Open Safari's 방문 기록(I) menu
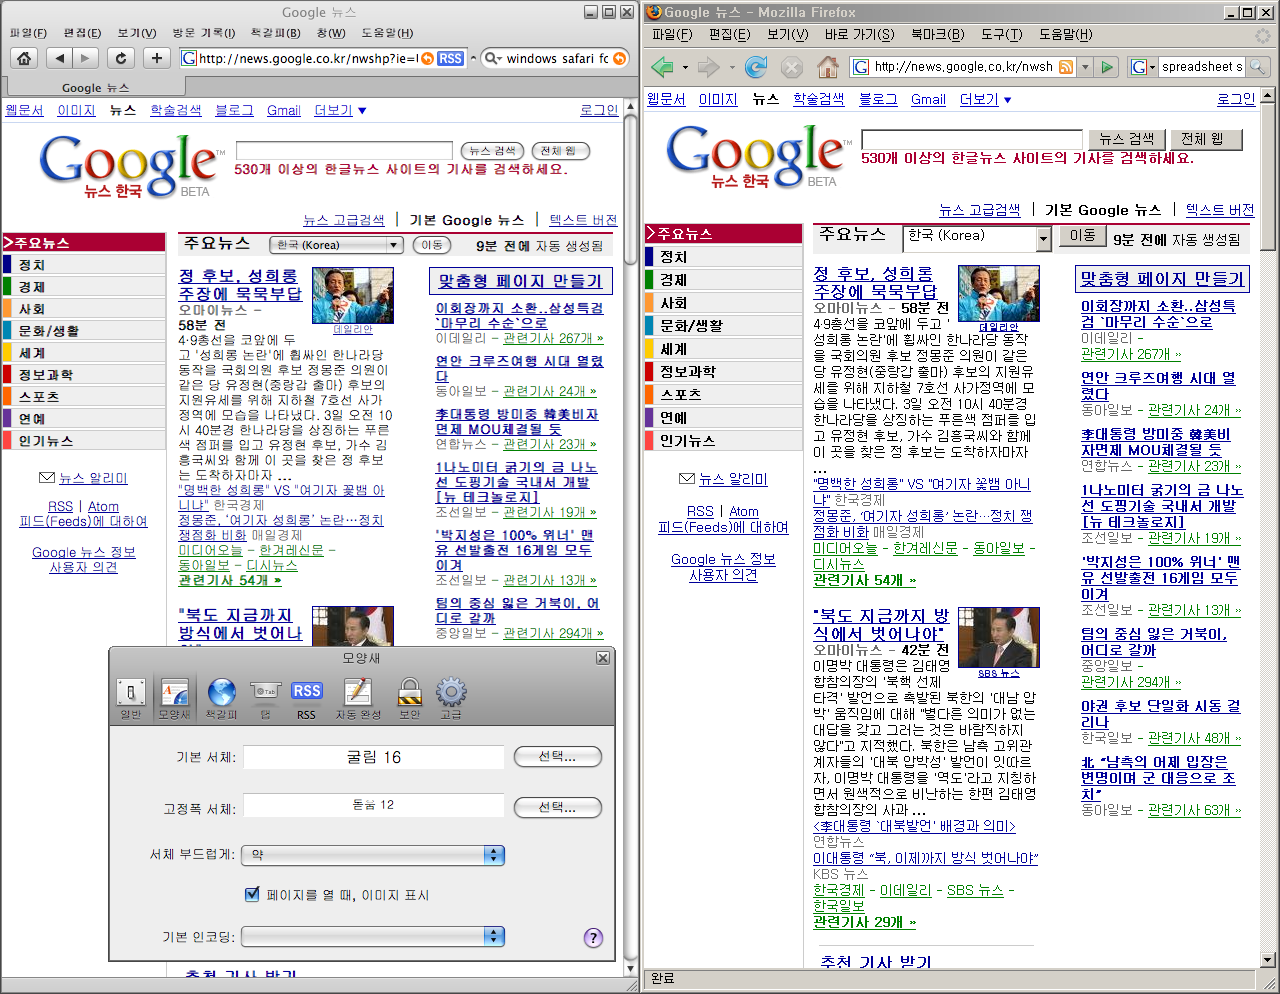 203,33
